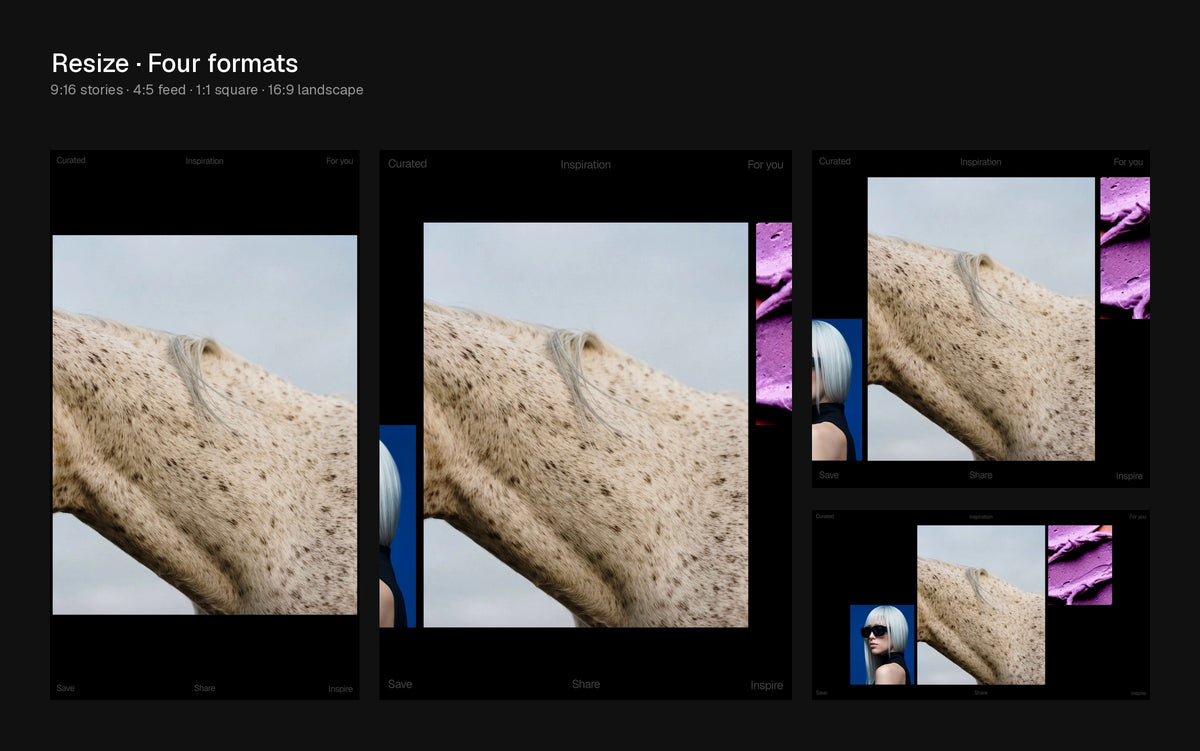Open sunglasses woman portrait in the landscape frame
1200x751 pixels.
(882, 644)
